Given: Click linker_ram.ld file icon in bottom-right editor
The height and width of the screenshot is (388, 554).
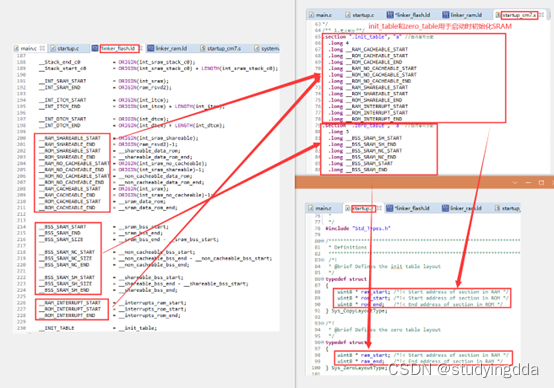Looking at the screenshot, I should coord(446,208).
